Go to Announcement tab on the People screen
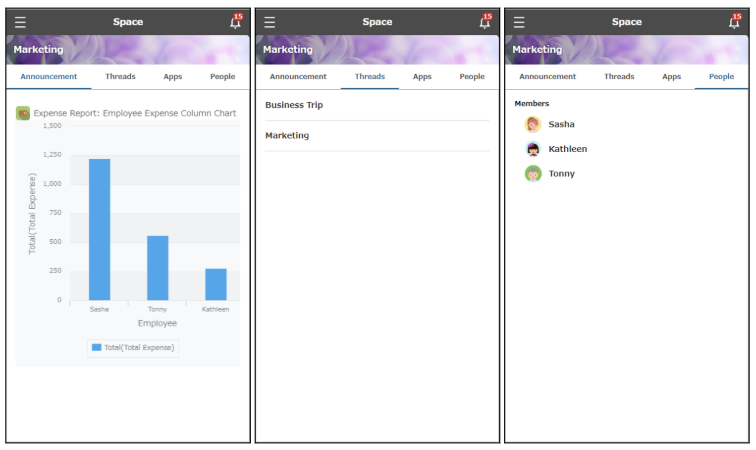756x450 pixels. click(x=547, y=77)
